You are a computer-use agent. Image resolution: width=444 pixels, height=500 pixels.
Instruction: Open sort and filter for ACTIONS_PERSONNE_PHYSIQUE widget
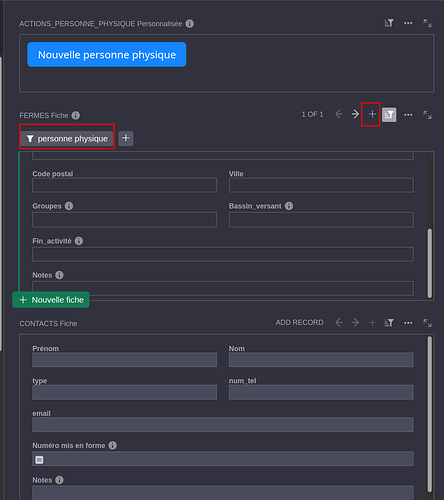coord(389,23)
